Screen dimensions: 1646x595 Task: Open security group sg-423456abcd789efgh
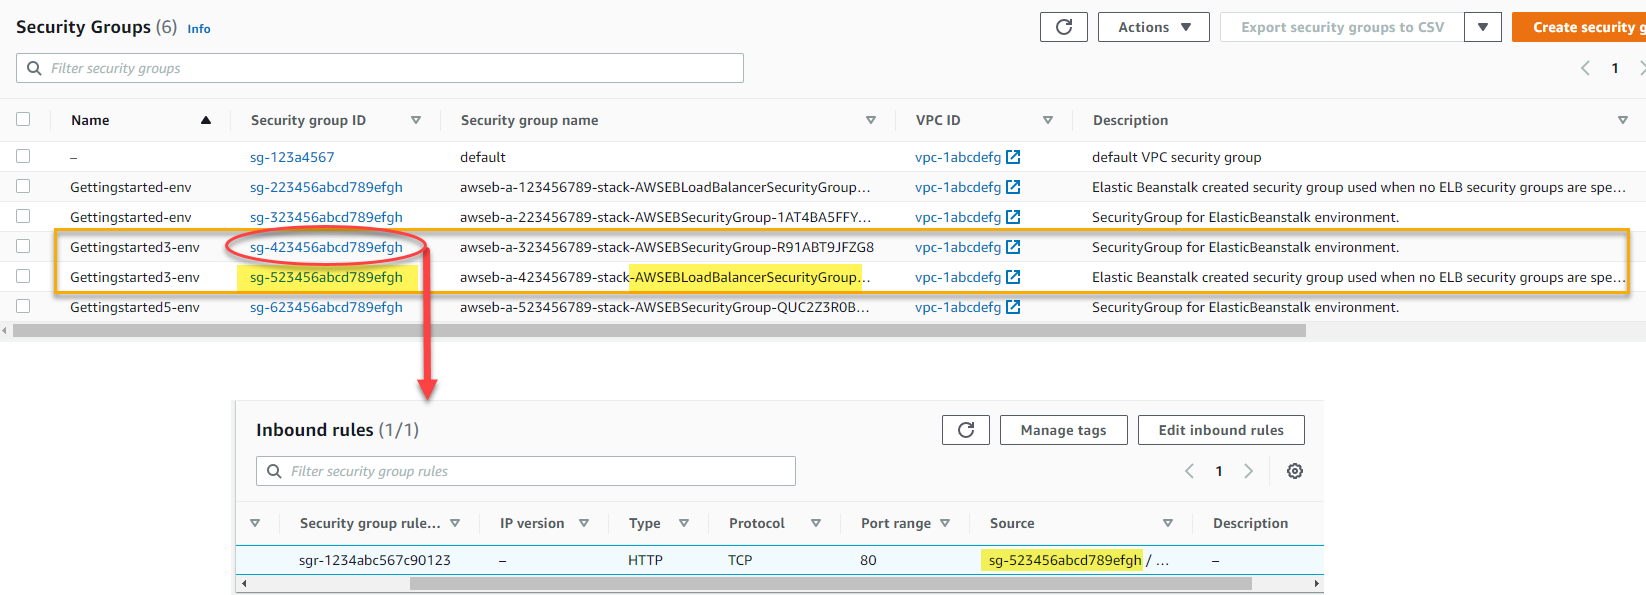click(x=326, y=247)
